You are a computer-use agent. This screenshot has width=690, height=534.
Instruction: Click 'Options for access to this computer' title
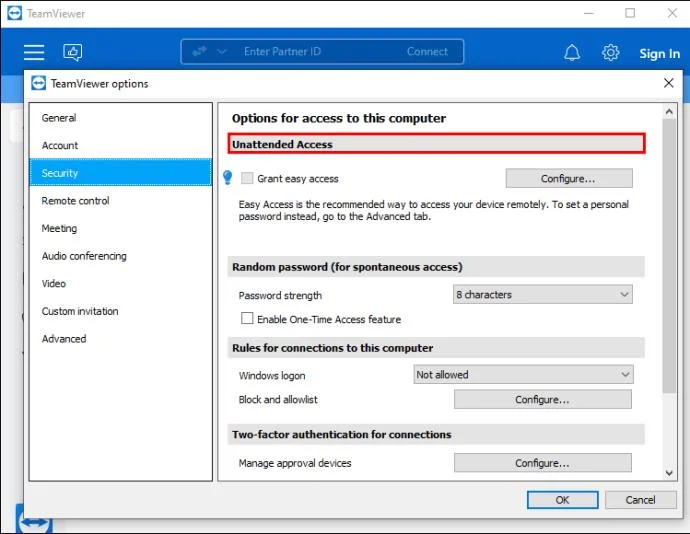(338, 118)
